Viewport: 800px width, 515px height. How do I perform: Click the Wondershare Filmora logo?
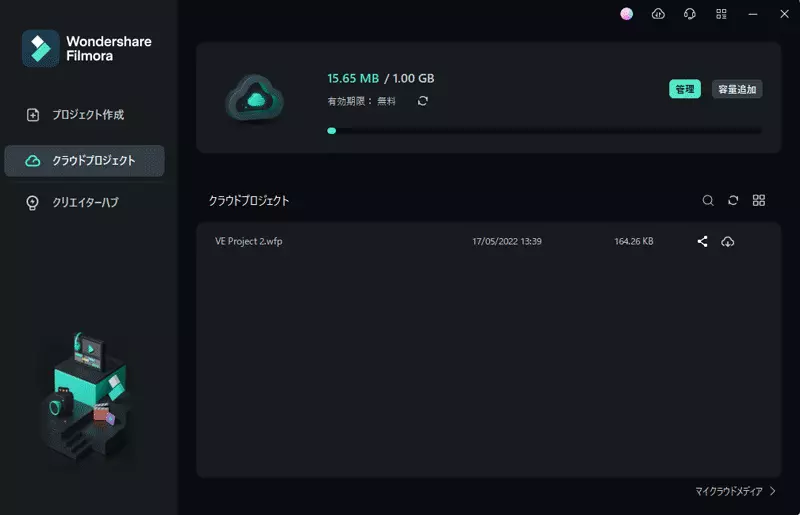tap(85, 48)
